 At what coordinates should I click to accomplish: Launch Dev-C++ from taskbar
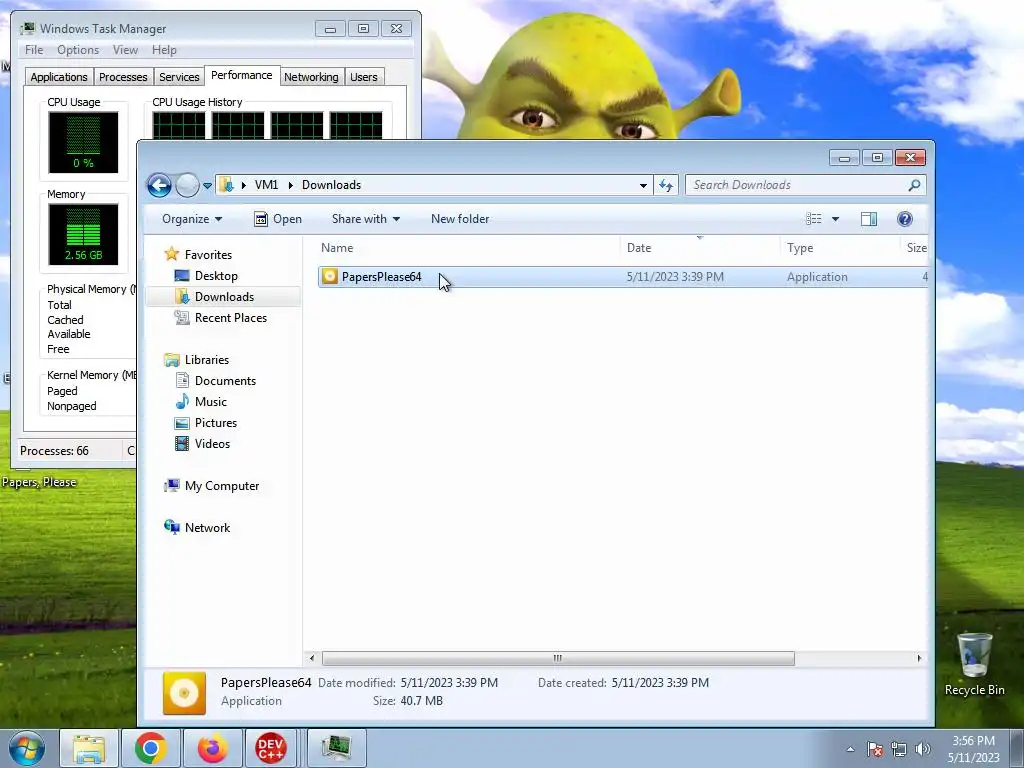270,748
